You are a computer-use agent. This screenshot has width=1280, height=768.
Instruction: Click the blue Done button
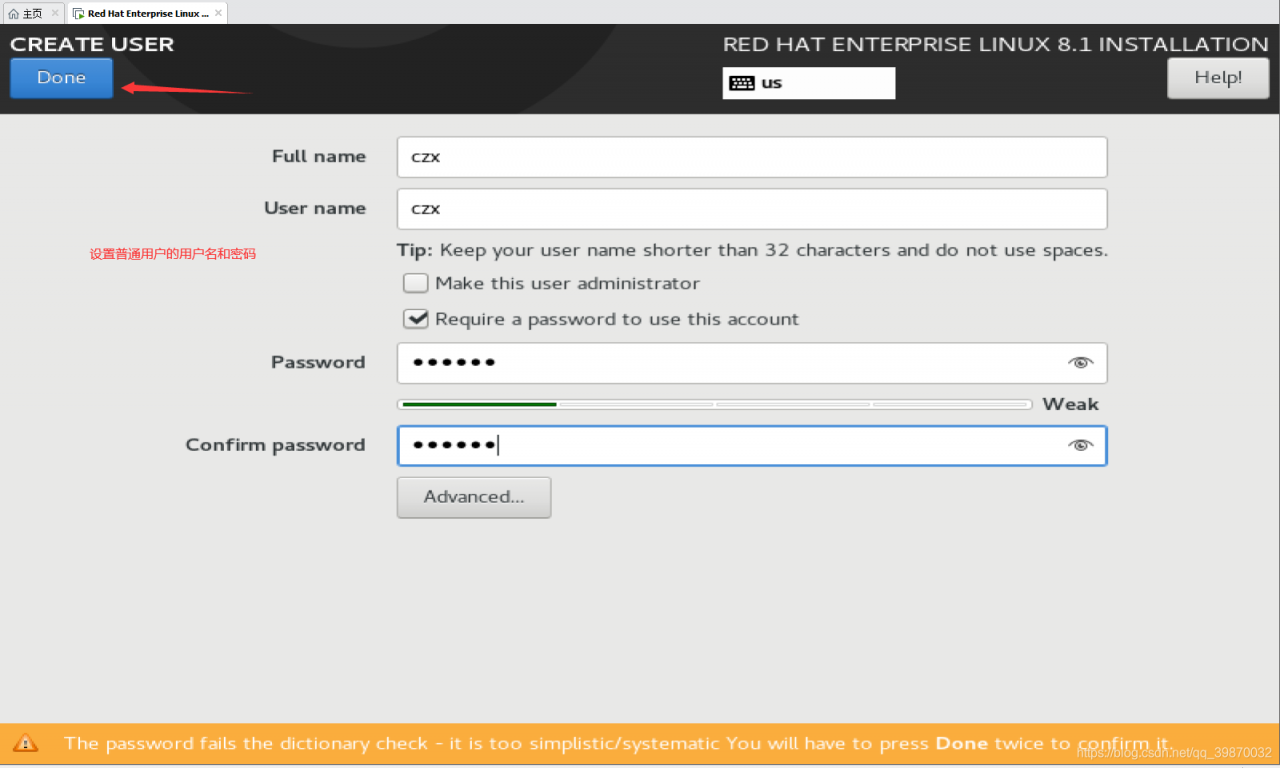coord(61,78)
